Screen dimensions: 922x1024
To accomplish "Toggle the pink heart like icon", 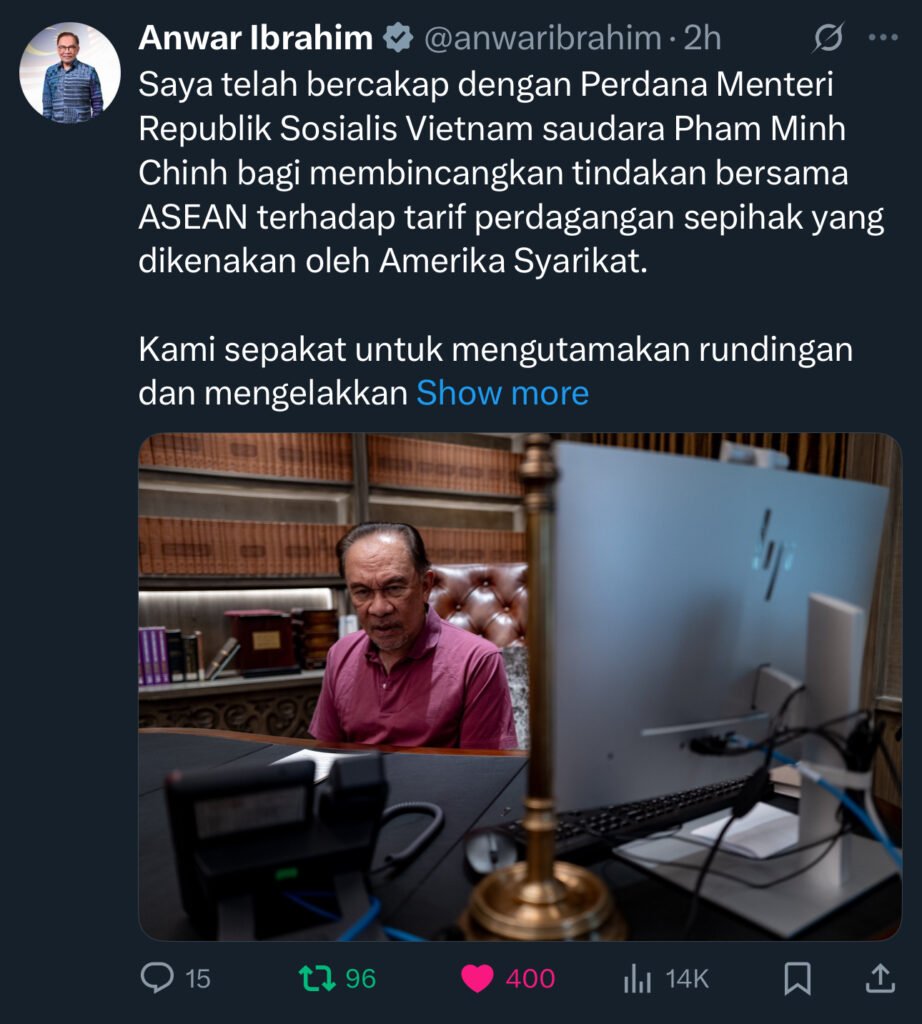I will pyautogui.click(x=477, y=979).
